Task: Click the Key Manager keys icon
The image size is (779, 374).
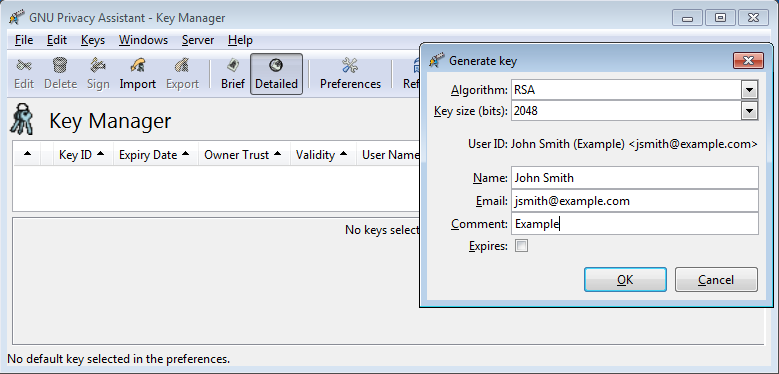Action: [x=21, y=119]
